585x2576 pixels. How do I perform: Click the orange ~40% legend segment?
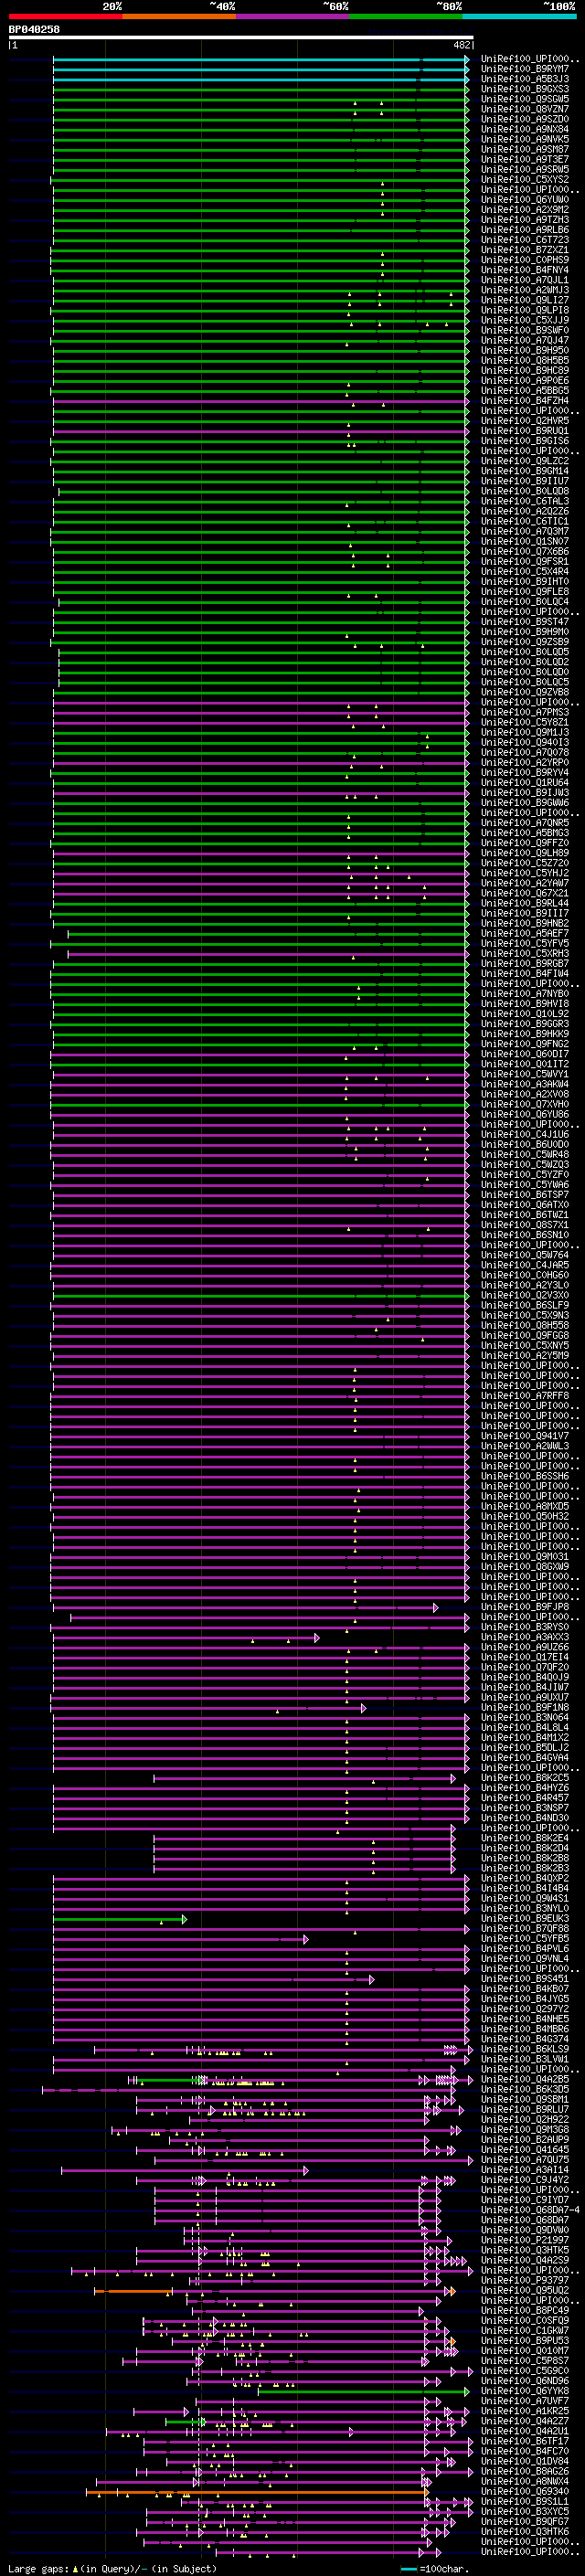point(179,16)
